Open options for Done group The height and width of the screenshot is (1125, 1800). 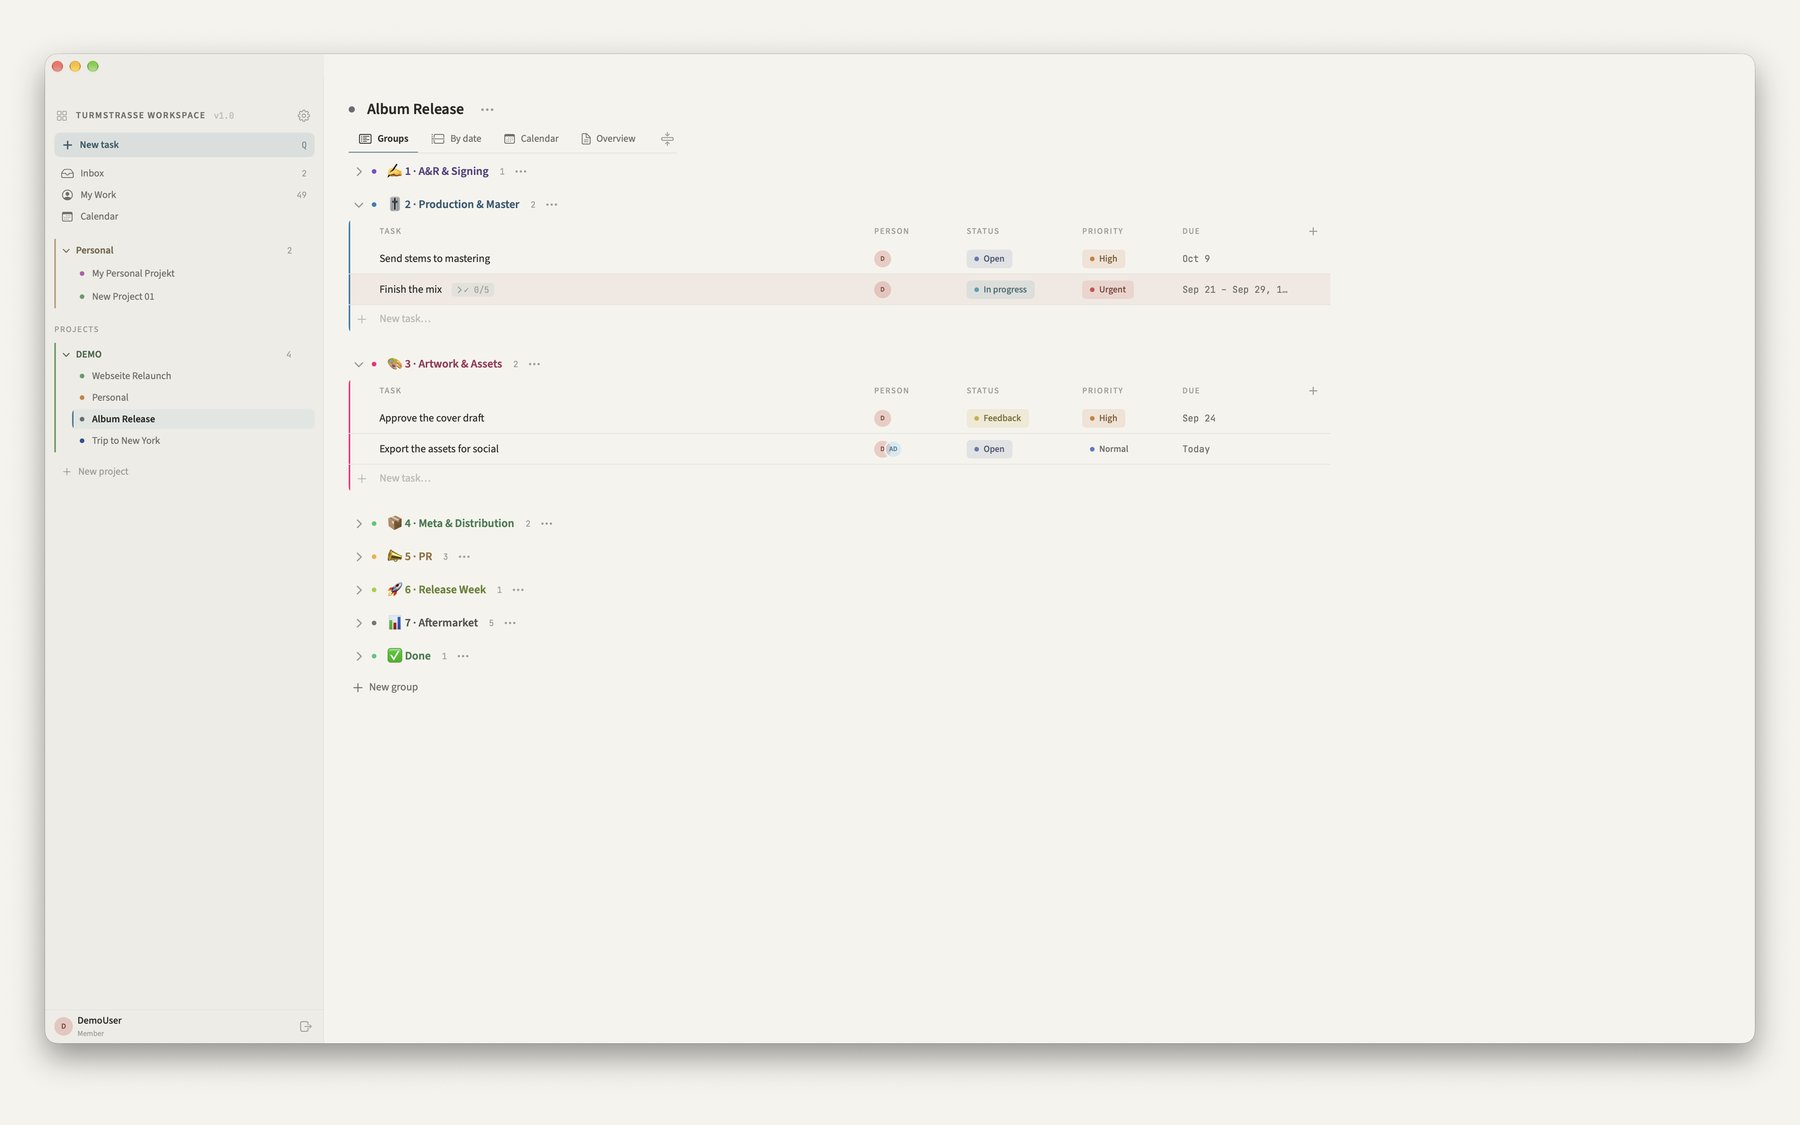click(463, 656)
